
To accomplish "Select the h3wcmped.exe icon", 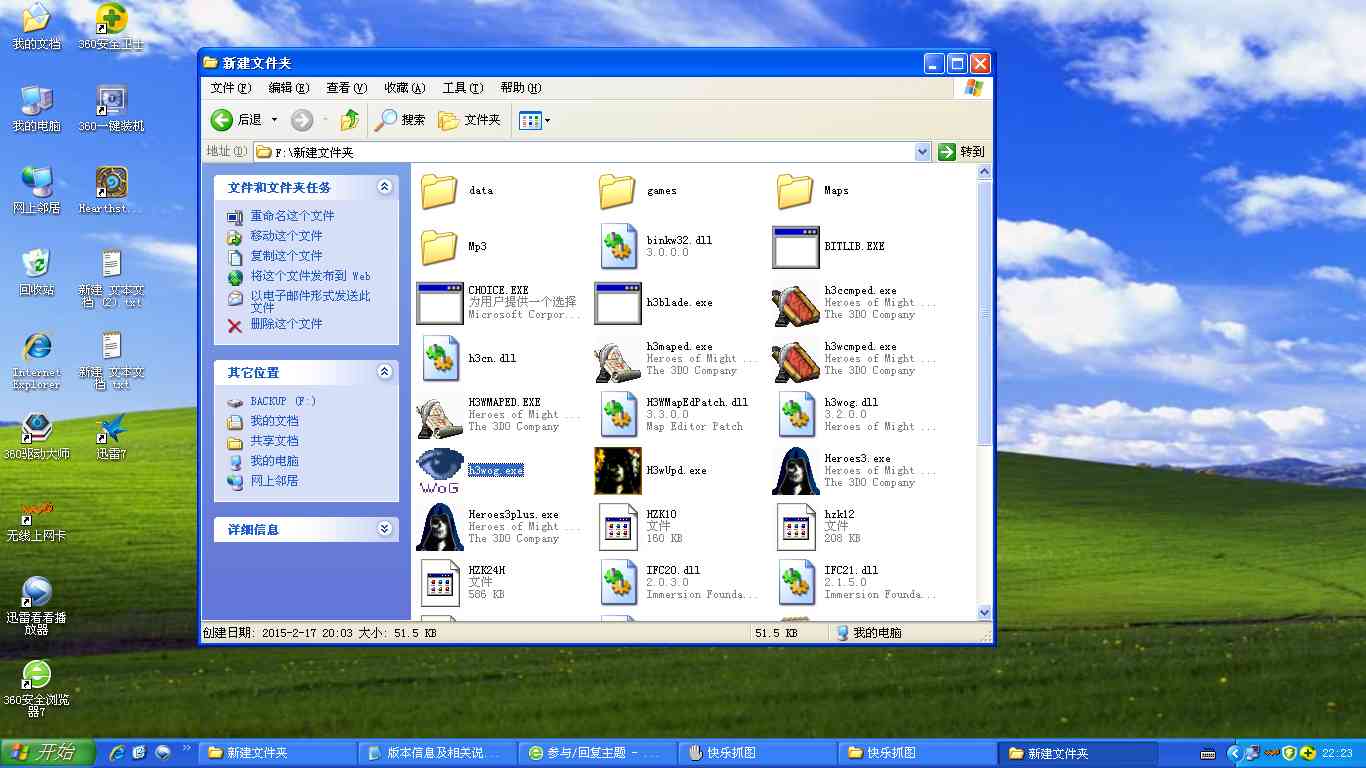I will tap(796, 359).
